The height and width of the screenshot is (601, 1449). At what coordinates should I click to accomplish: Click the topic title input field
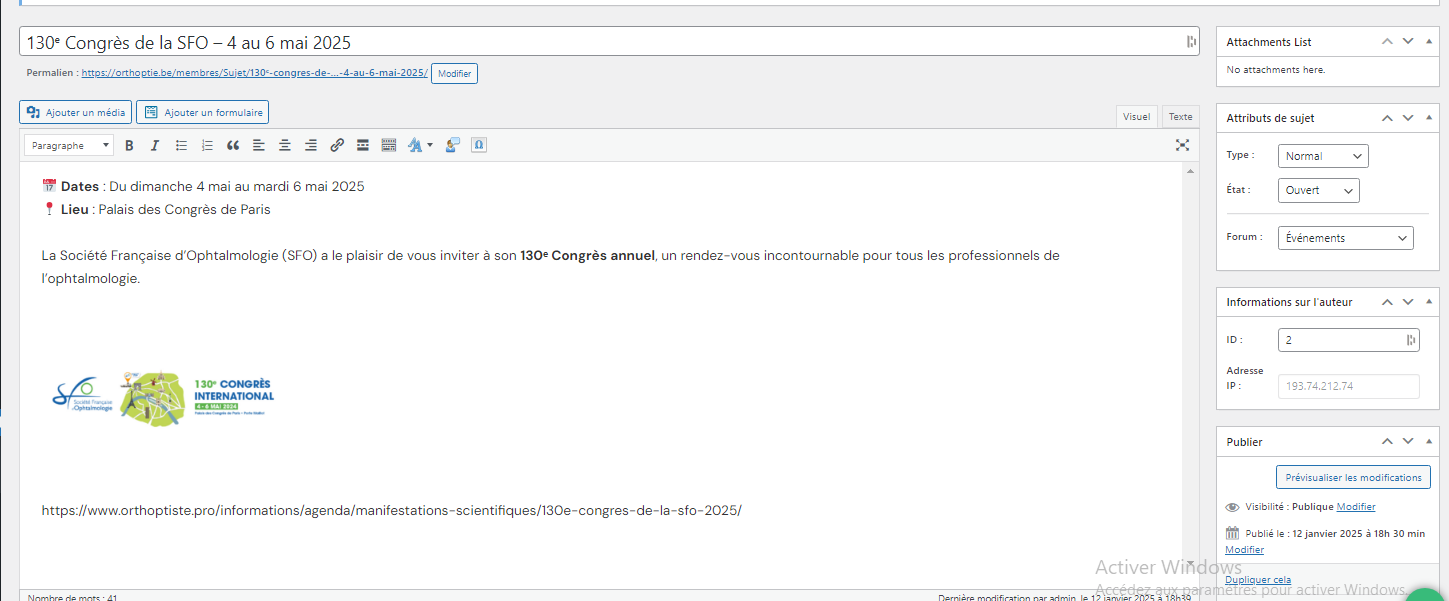[x=609, y=42]
